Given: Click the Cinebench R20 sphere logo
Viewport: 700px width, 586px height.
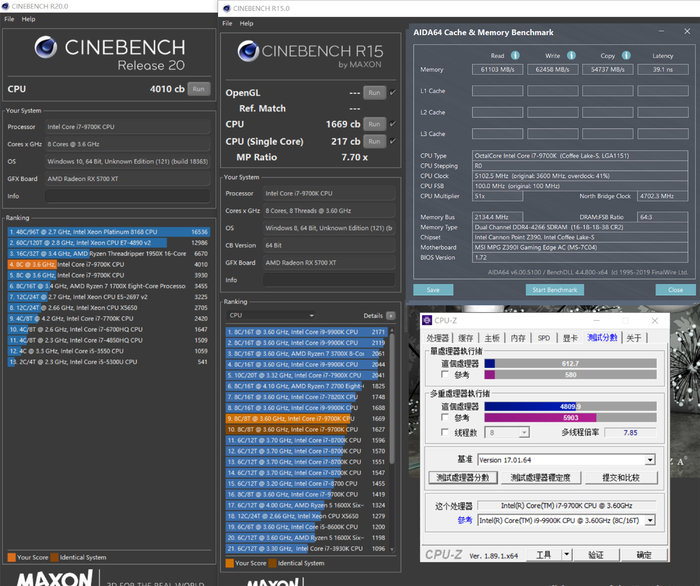Looking at the screenshot, I should pos(45,48).
